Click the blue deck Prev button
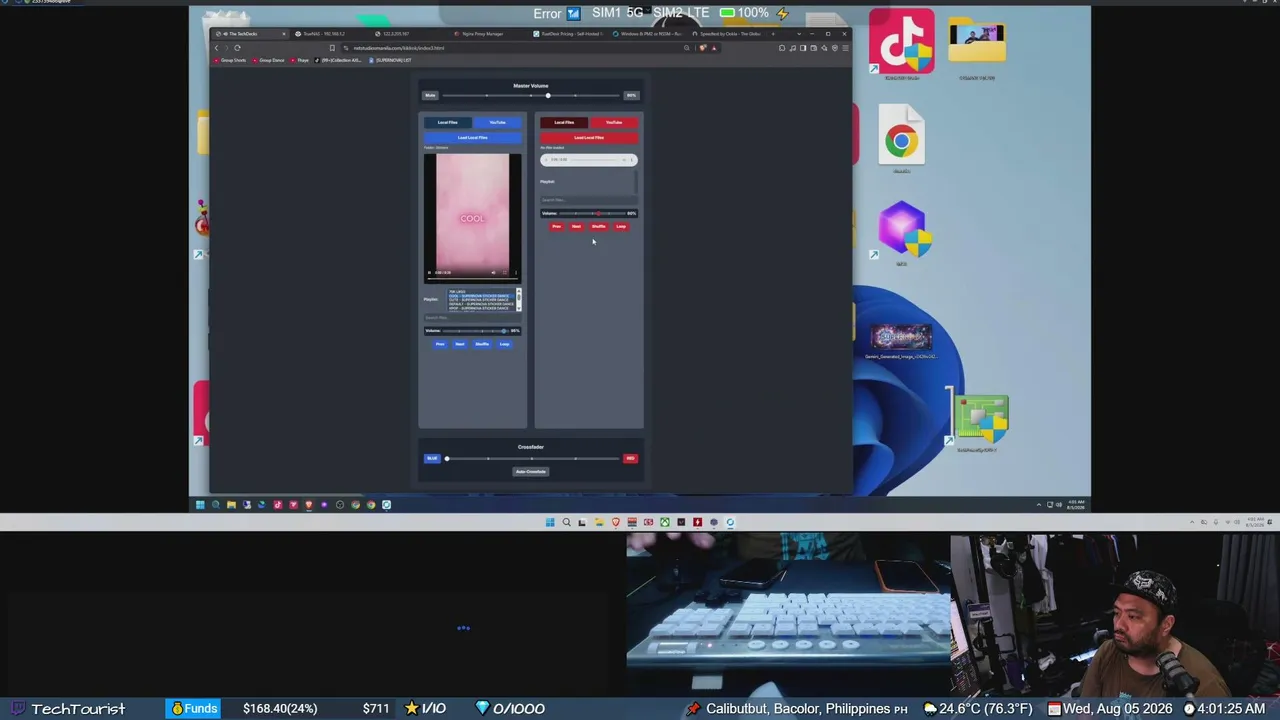This screenshot has height=720, width=1280. point(440,344)
